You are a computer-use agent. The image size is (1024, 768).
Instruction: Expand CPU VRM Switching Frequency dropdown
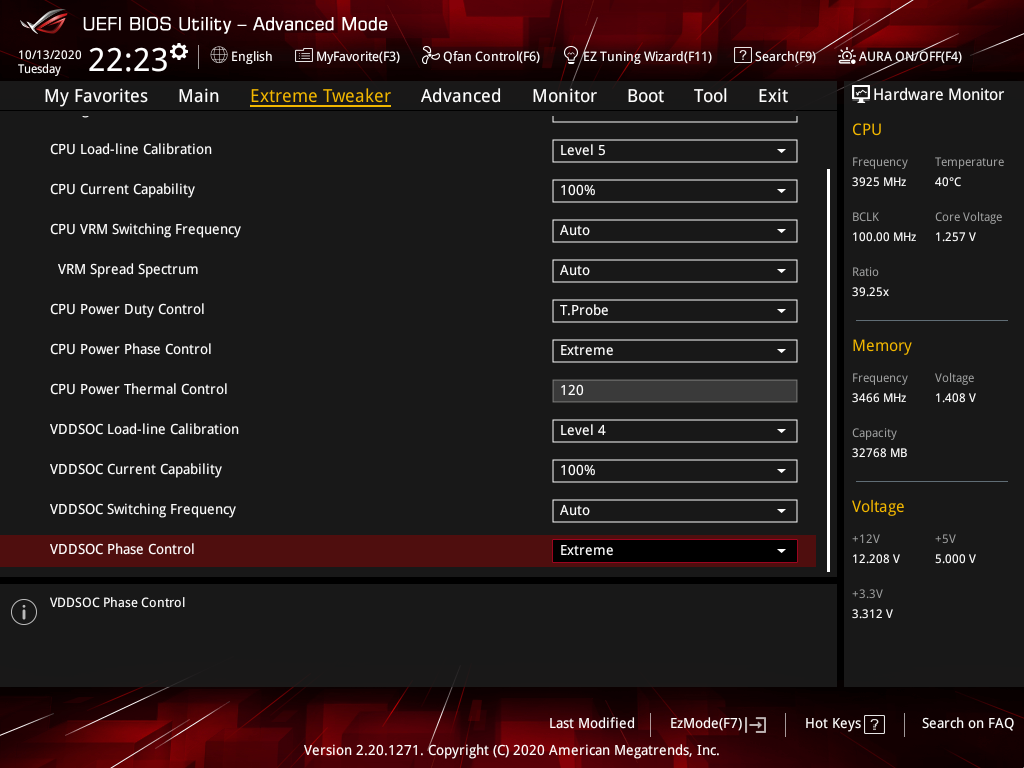(675, 231)
